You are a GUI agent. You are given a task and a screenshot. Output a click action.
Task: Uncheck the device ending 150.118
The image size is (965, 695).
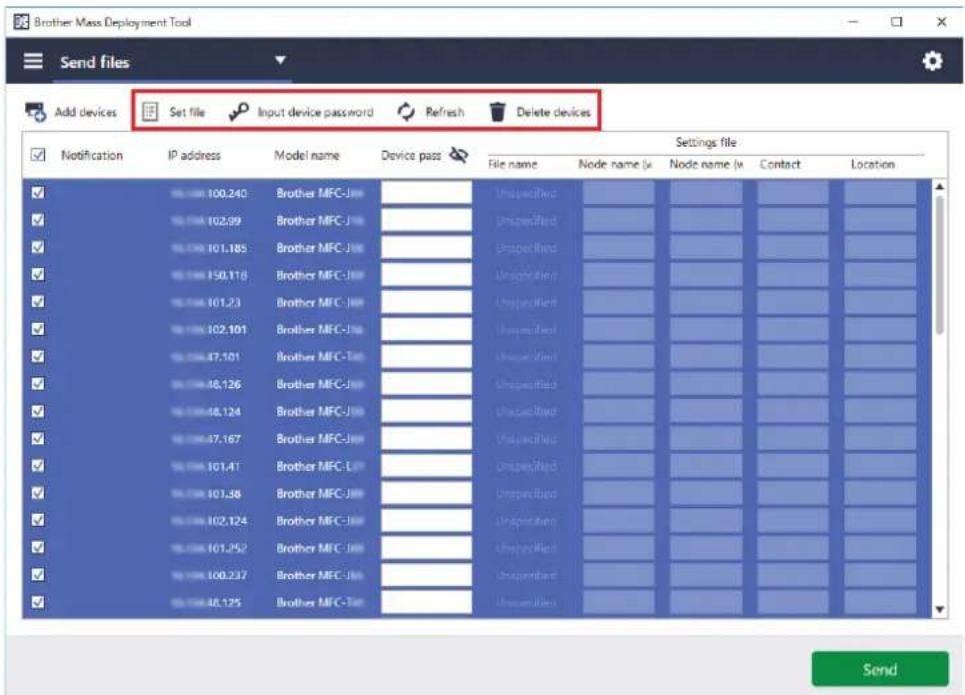(38, 275)
